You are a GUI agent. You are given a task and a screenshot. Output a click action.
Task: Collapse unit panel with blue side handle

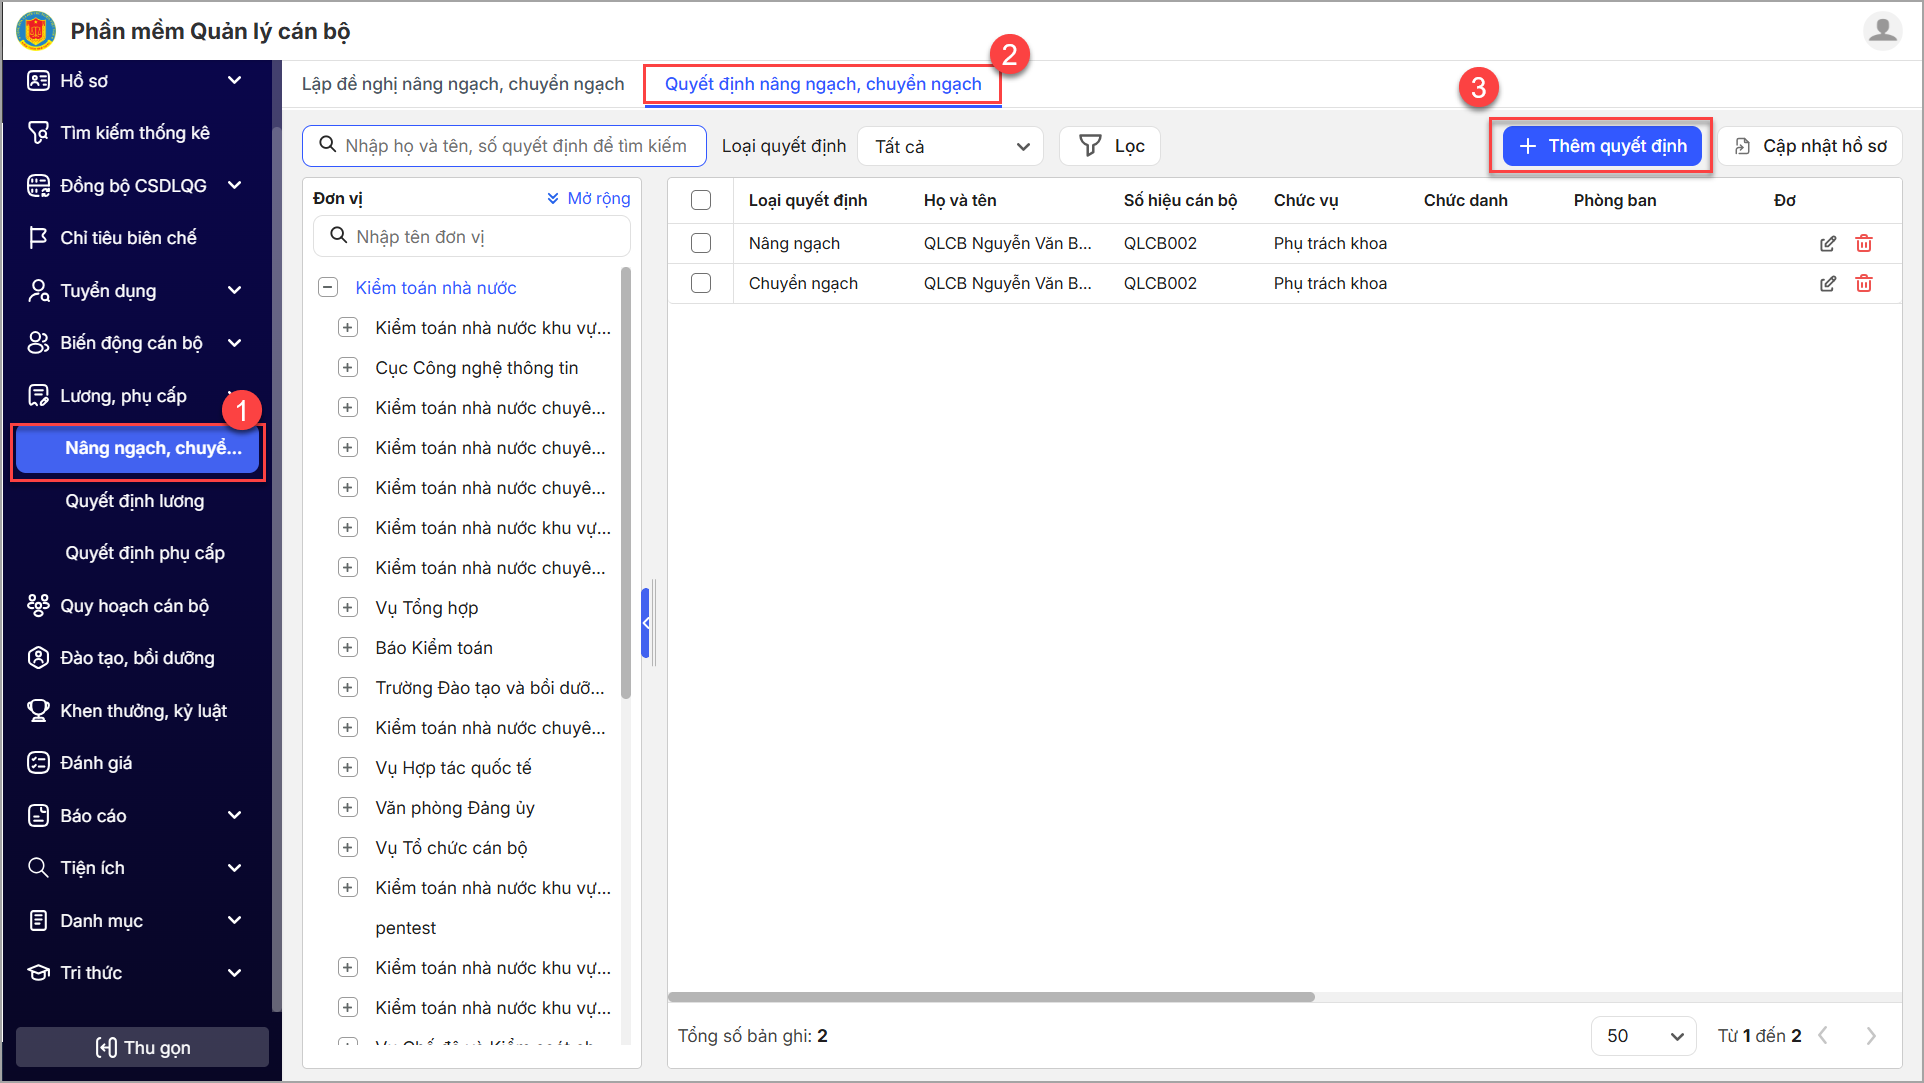646,623
